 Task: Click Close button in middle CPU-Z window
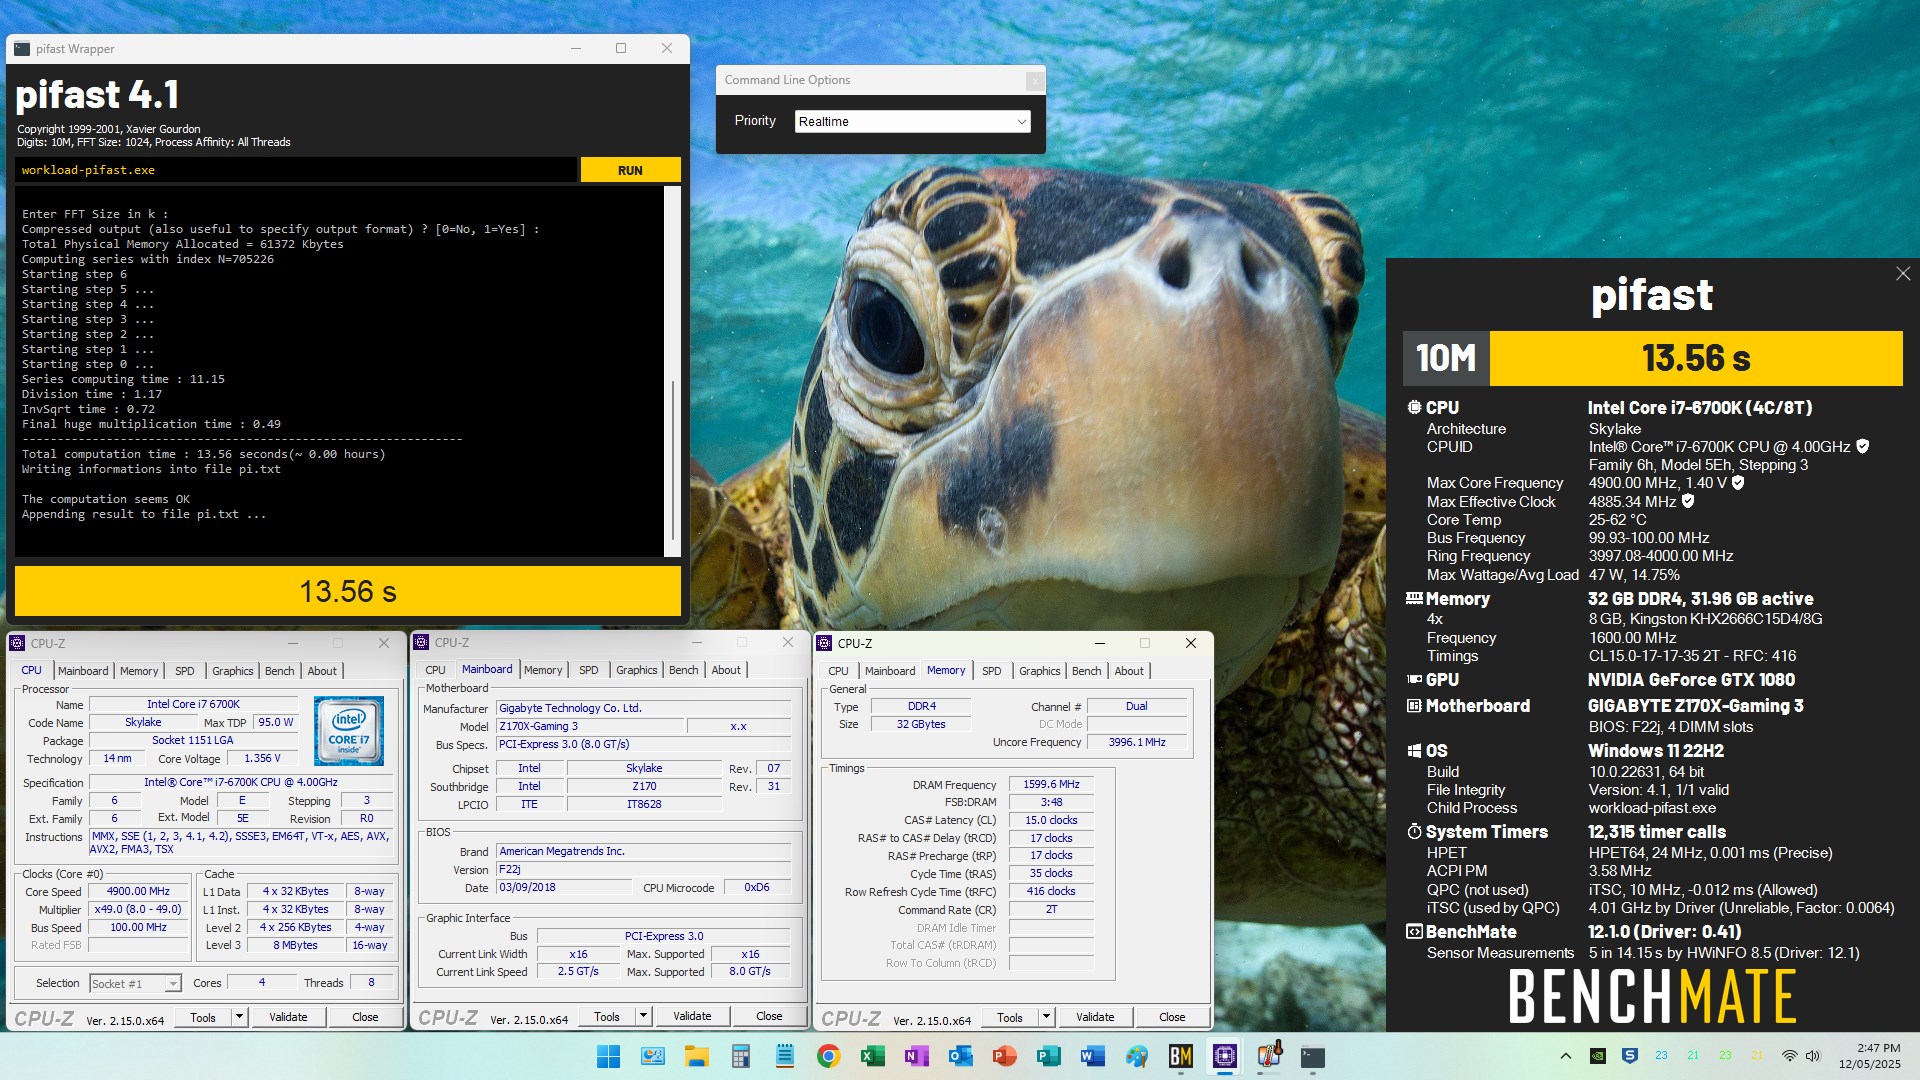point(769,1016)
